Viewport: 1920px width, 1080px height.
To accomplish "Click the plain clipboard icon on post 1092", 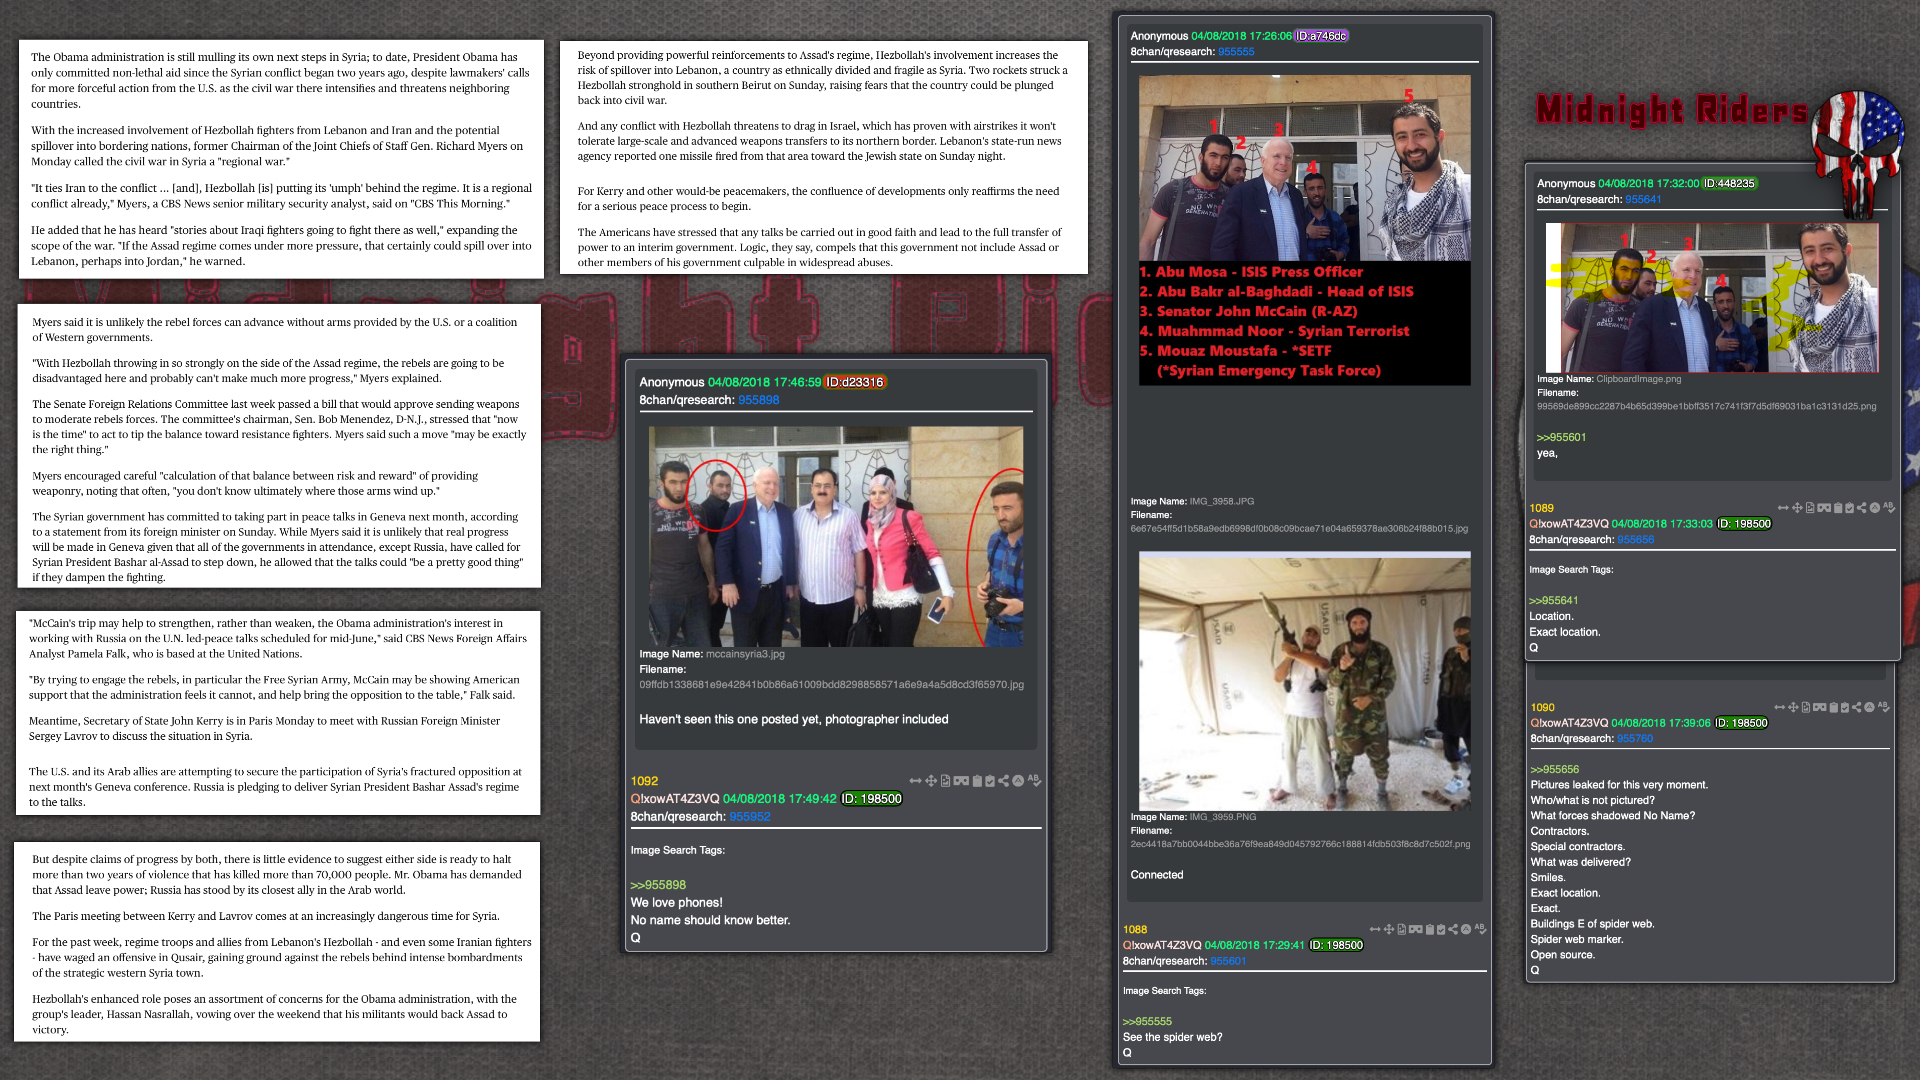I will [977, 780].
